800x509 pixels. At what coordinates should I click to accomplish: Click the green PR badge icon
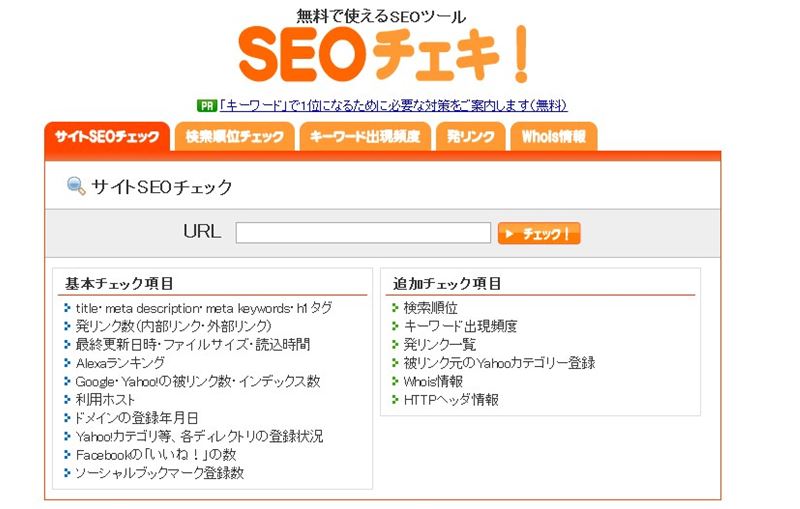pos(207,106)
